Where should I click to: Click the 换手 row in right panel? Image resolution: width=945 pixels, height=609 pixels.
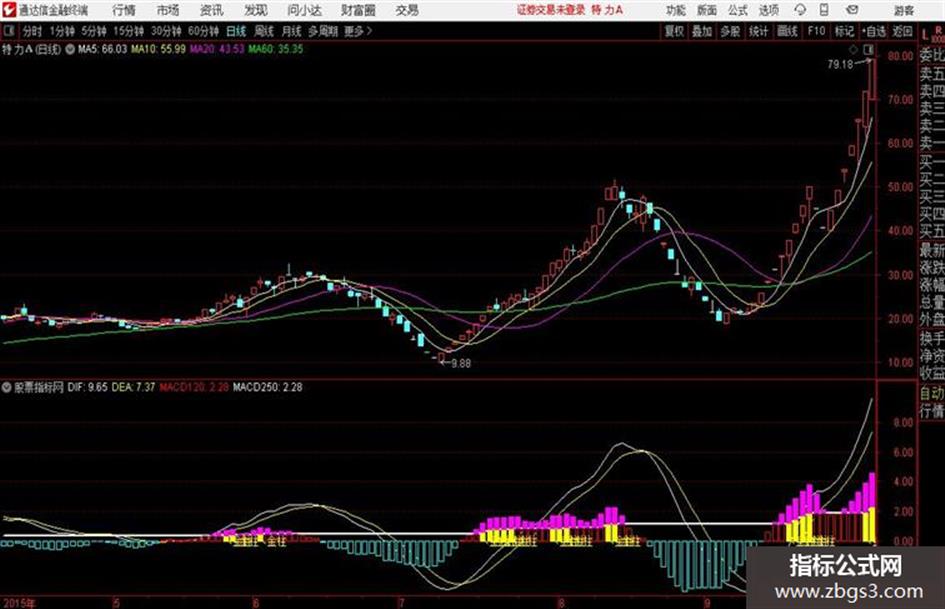tap(932, 338)
